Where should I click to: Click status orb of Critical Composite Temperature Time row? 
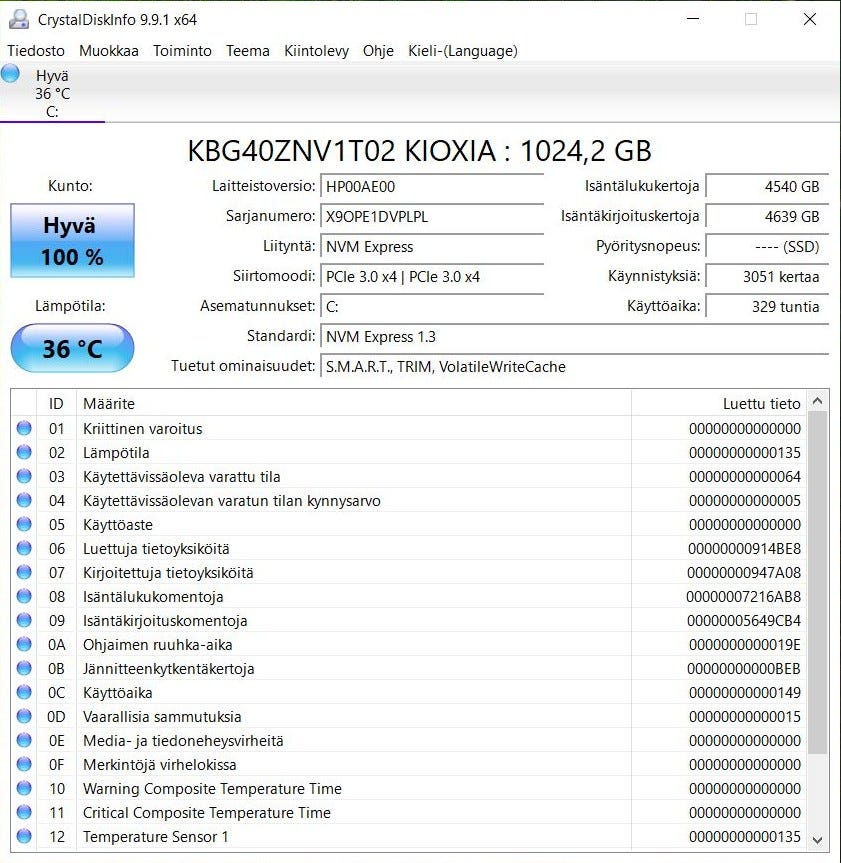coord(24,812)
